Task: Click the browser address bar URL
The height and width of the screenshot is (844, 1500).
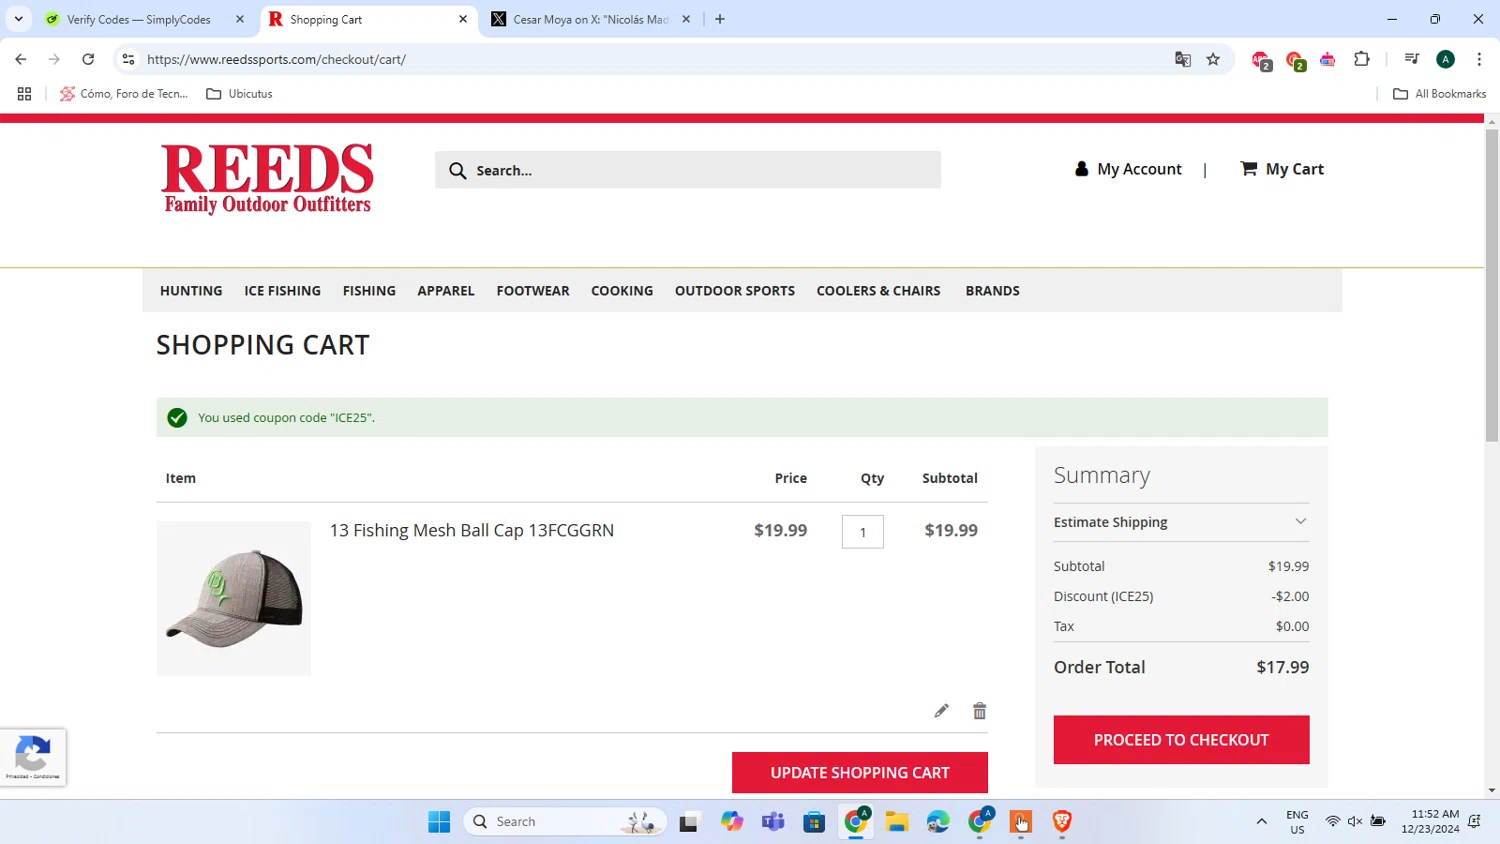Action: pos(276,59)
